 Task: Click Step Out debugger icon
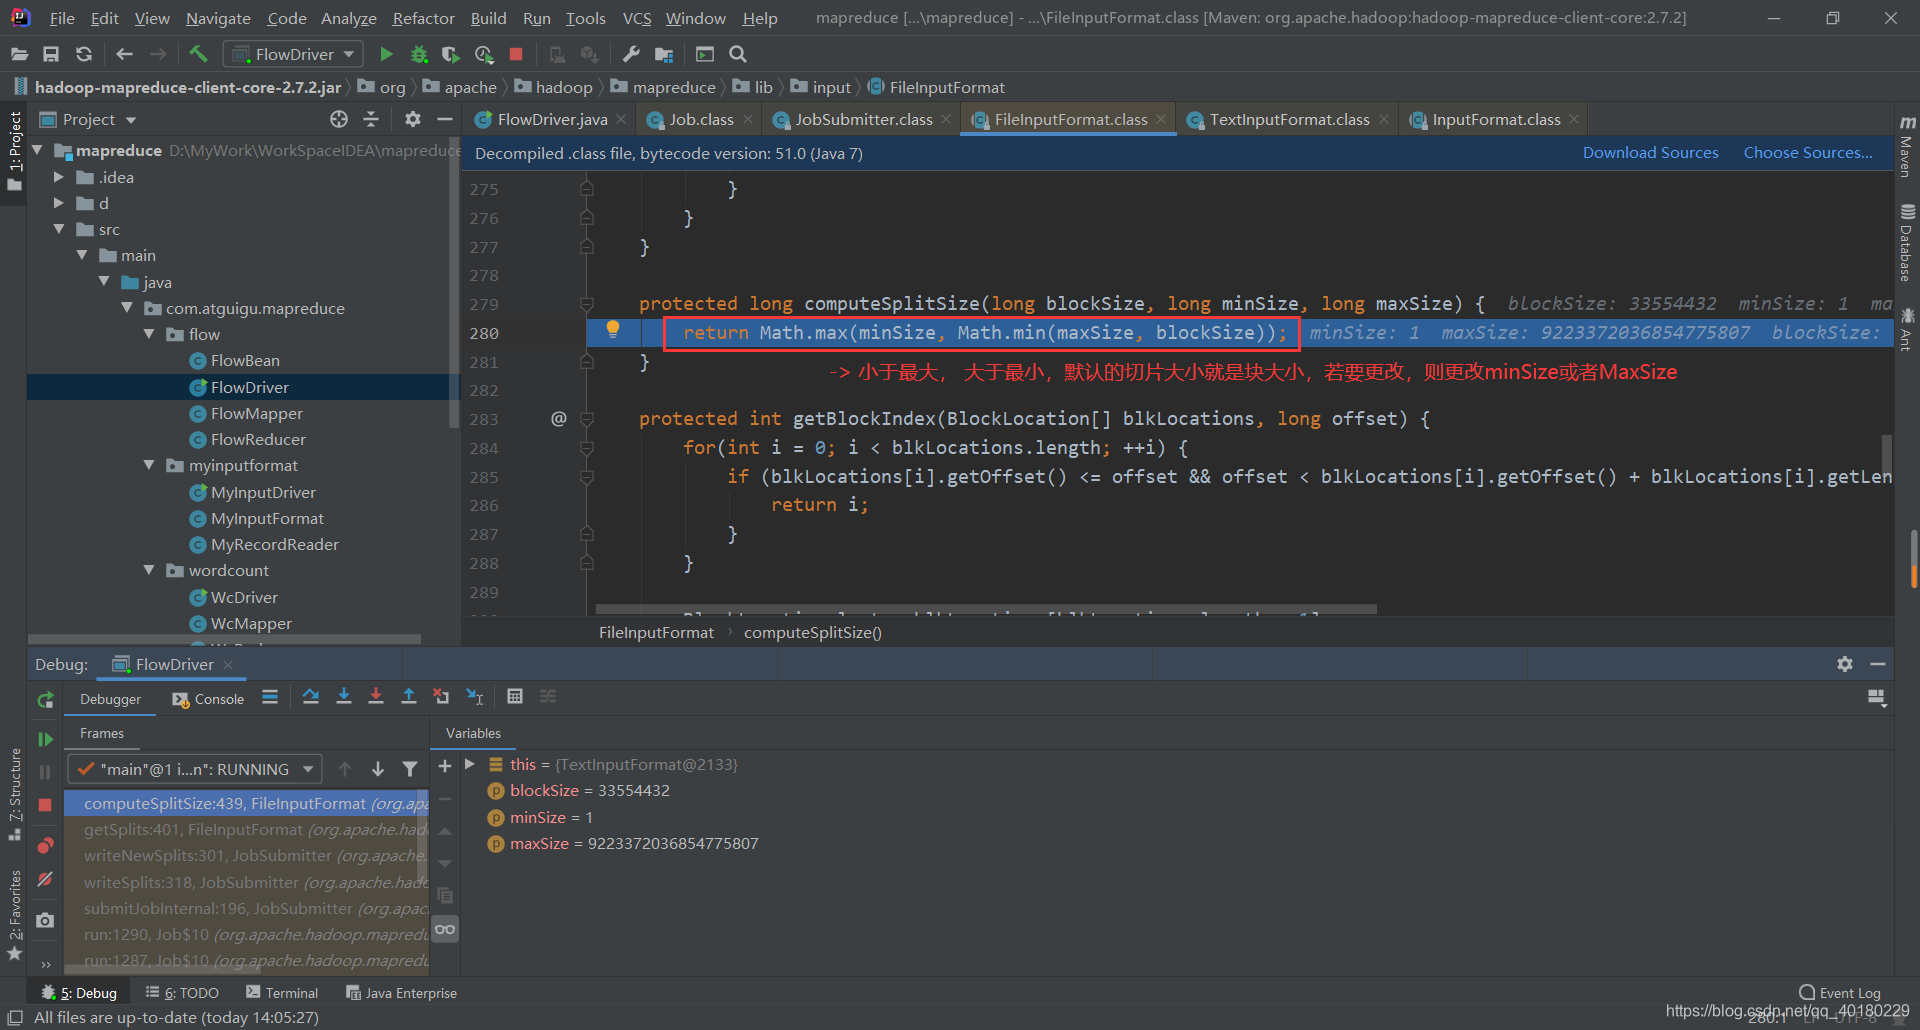click(x=409, y=697)
